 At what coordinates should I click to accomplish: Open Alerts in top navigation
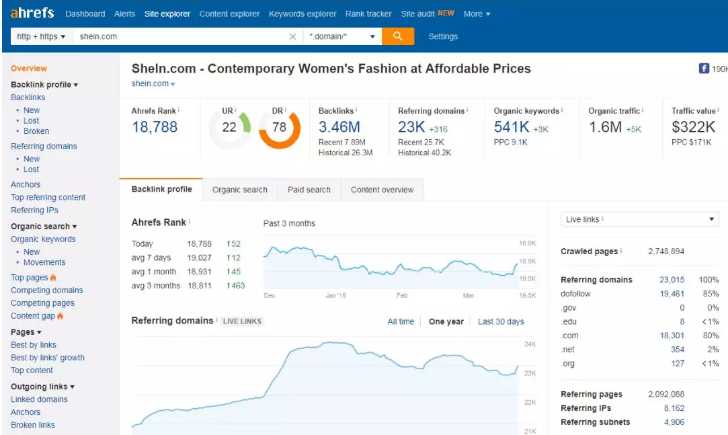tap(125, 14)
